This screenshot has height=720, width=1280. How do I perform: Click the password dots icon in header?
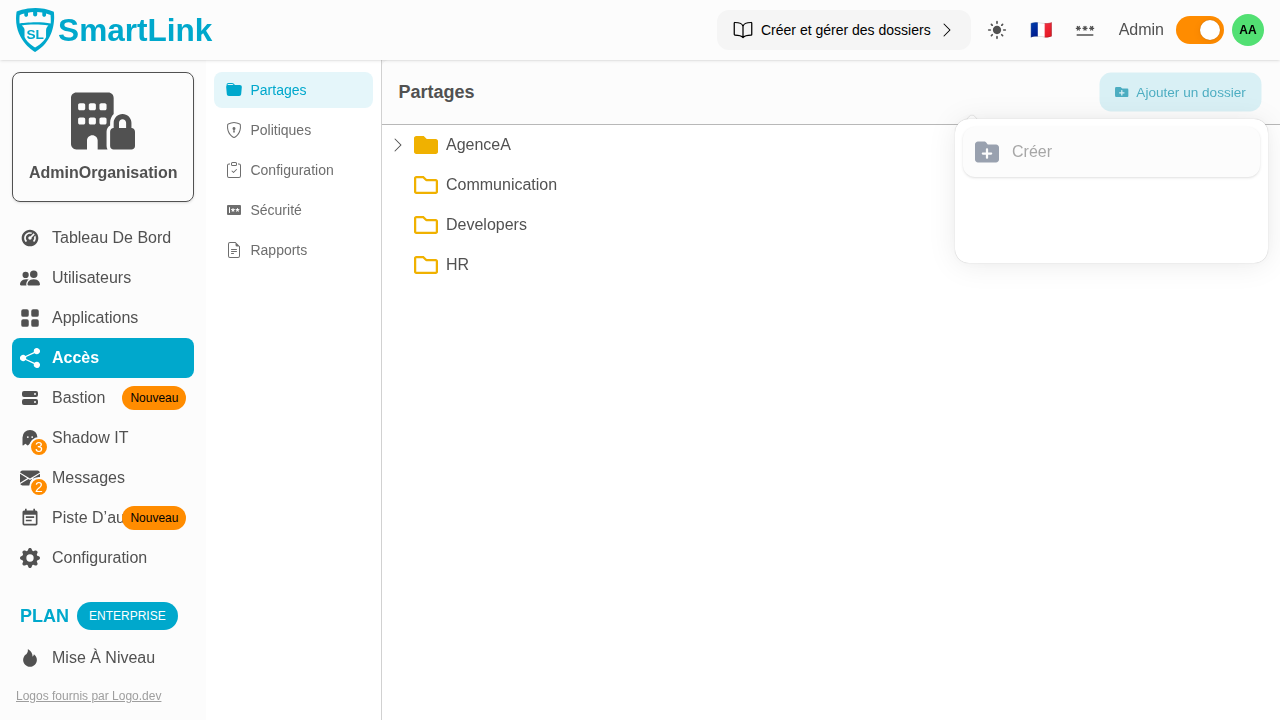pos(1085,30)
